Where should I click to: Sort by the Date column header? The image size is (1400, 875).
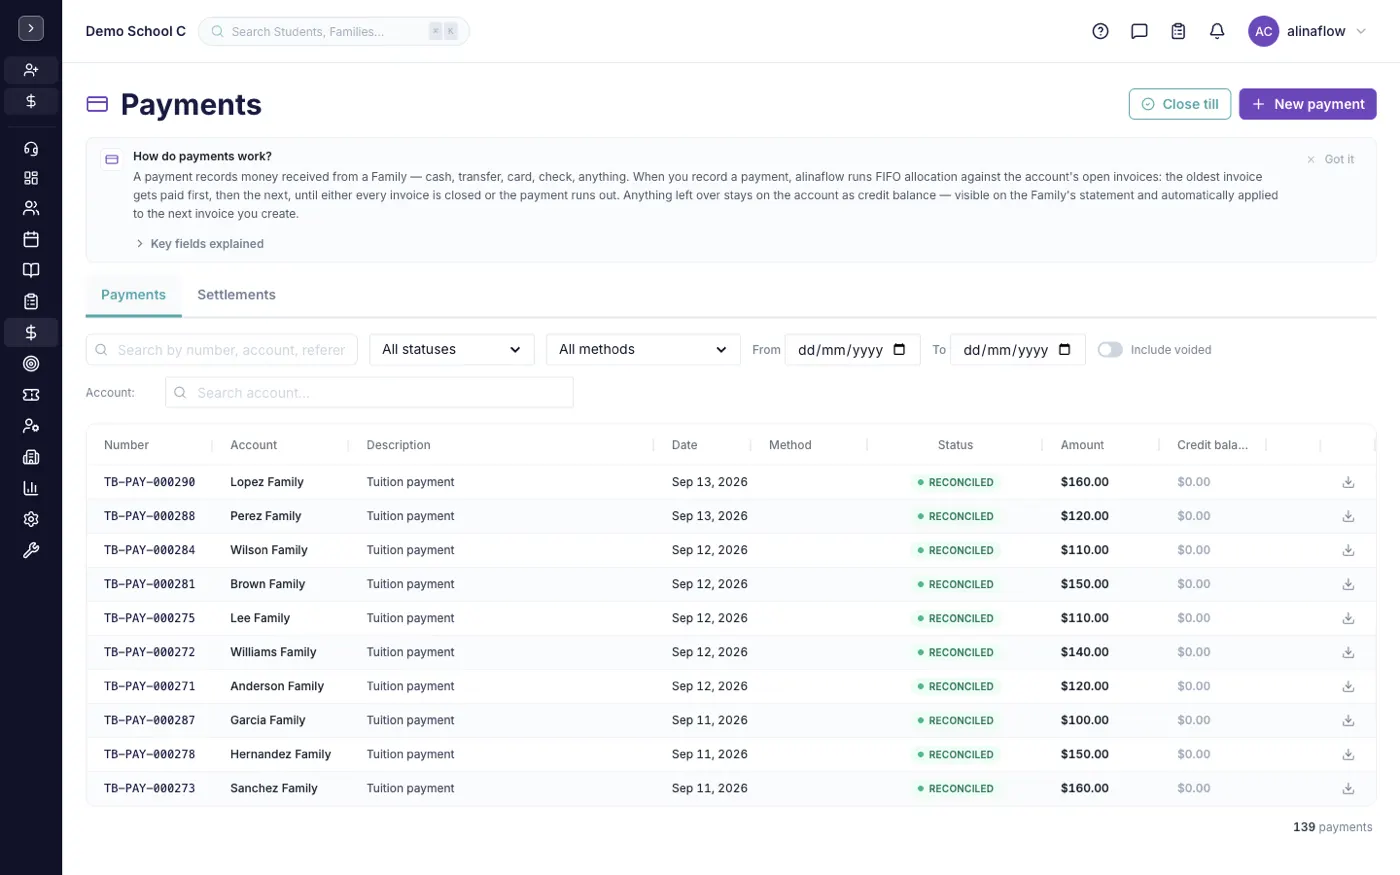coord(684,445)
